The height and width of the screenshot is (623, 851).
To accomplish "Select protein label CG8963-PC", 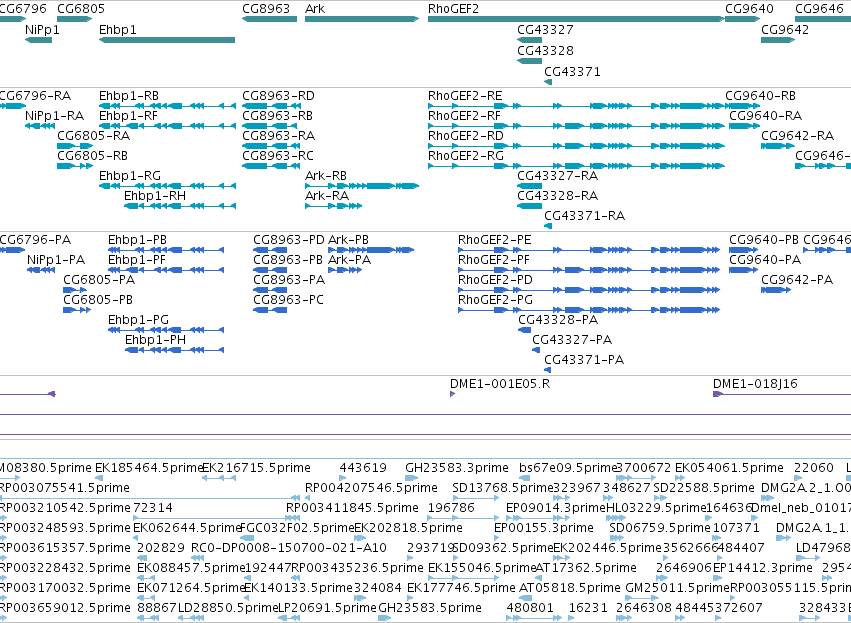I will [288, 300].
